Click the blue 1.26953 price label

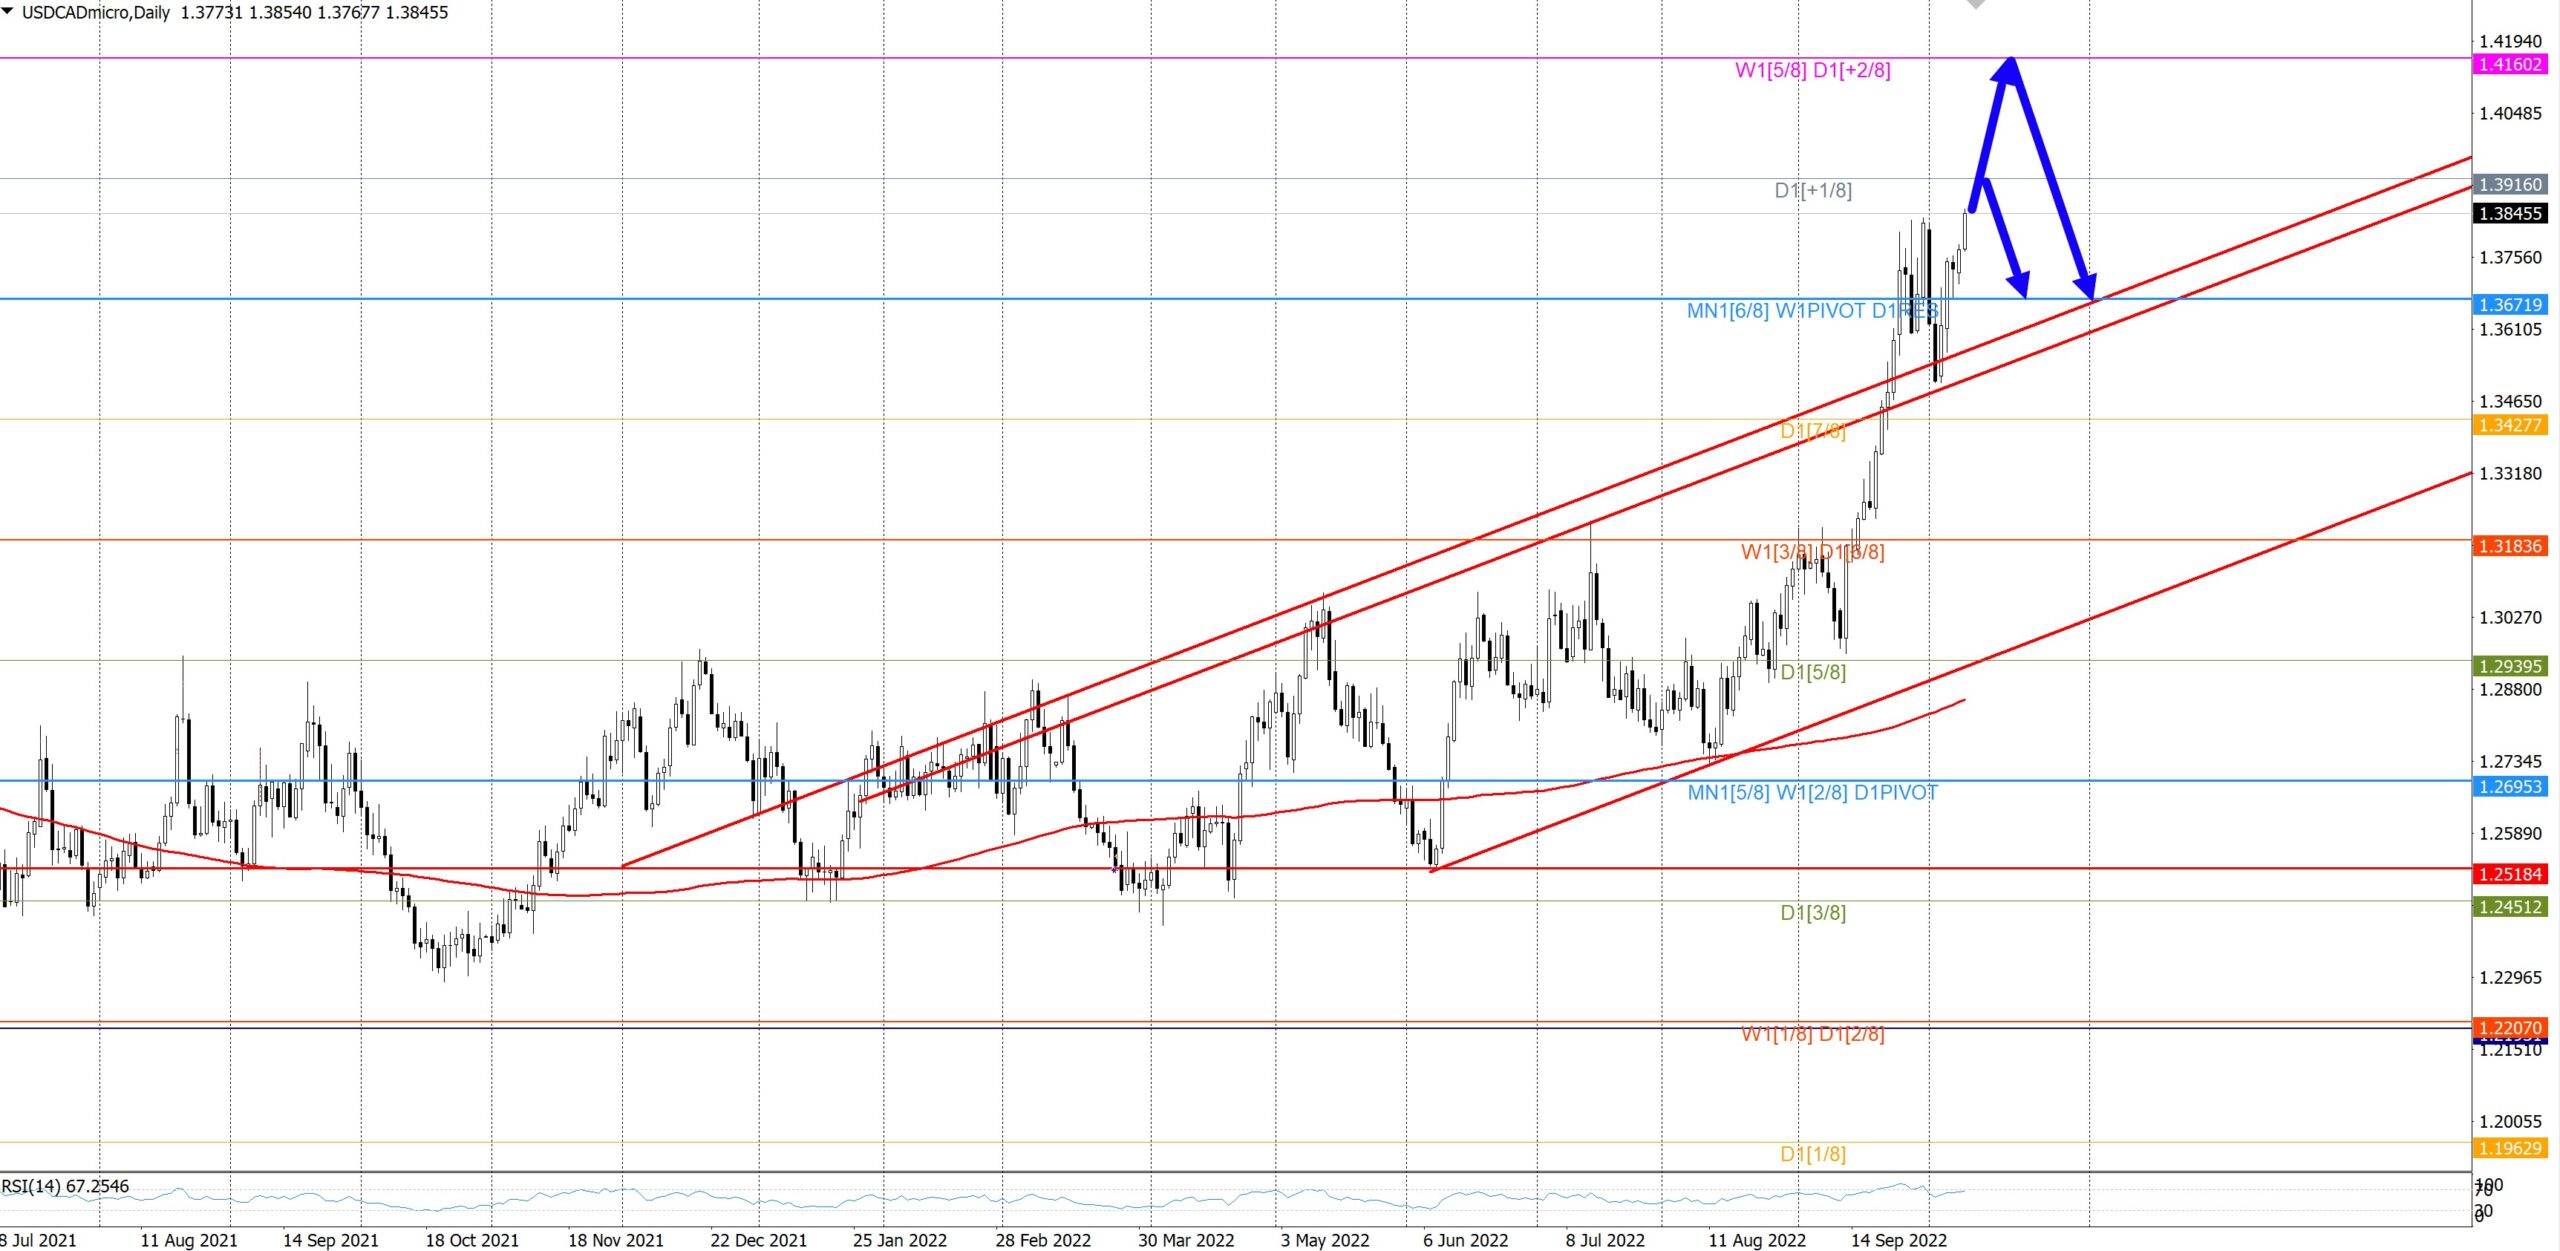[2510, 786]
